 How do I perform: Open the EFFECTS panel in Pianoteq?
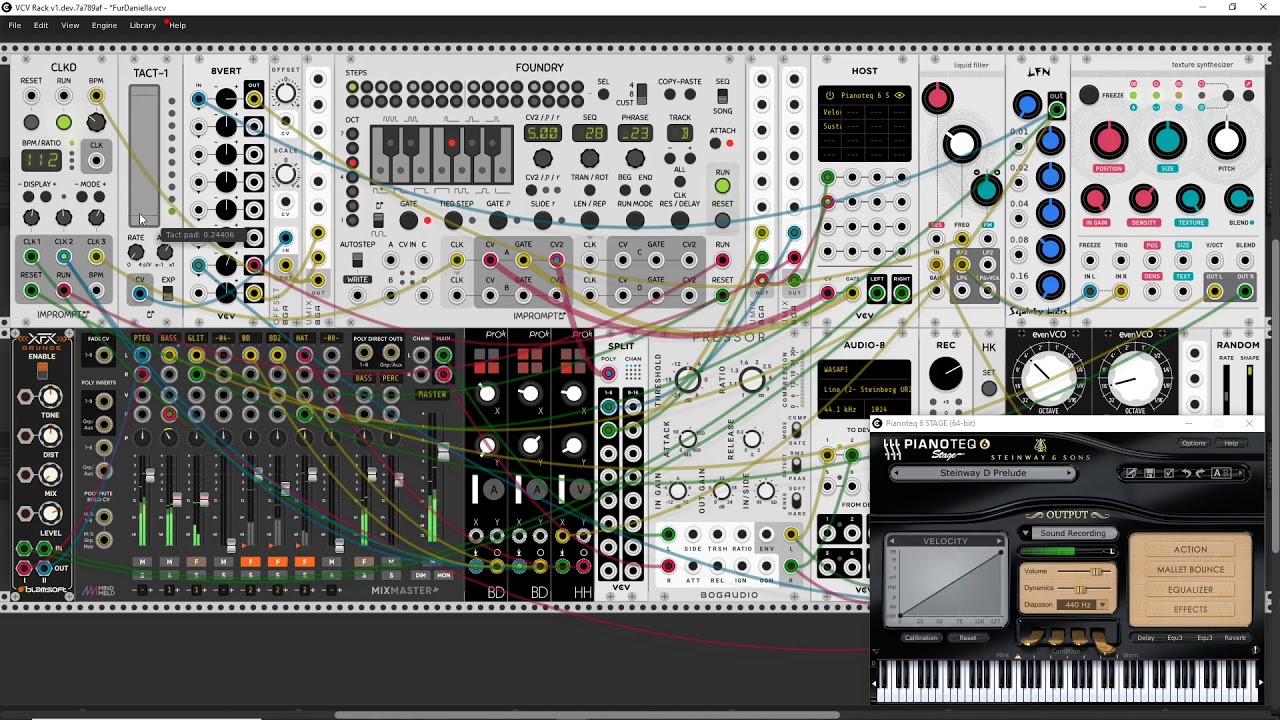pyautogui.click(x=1190, y=609)
